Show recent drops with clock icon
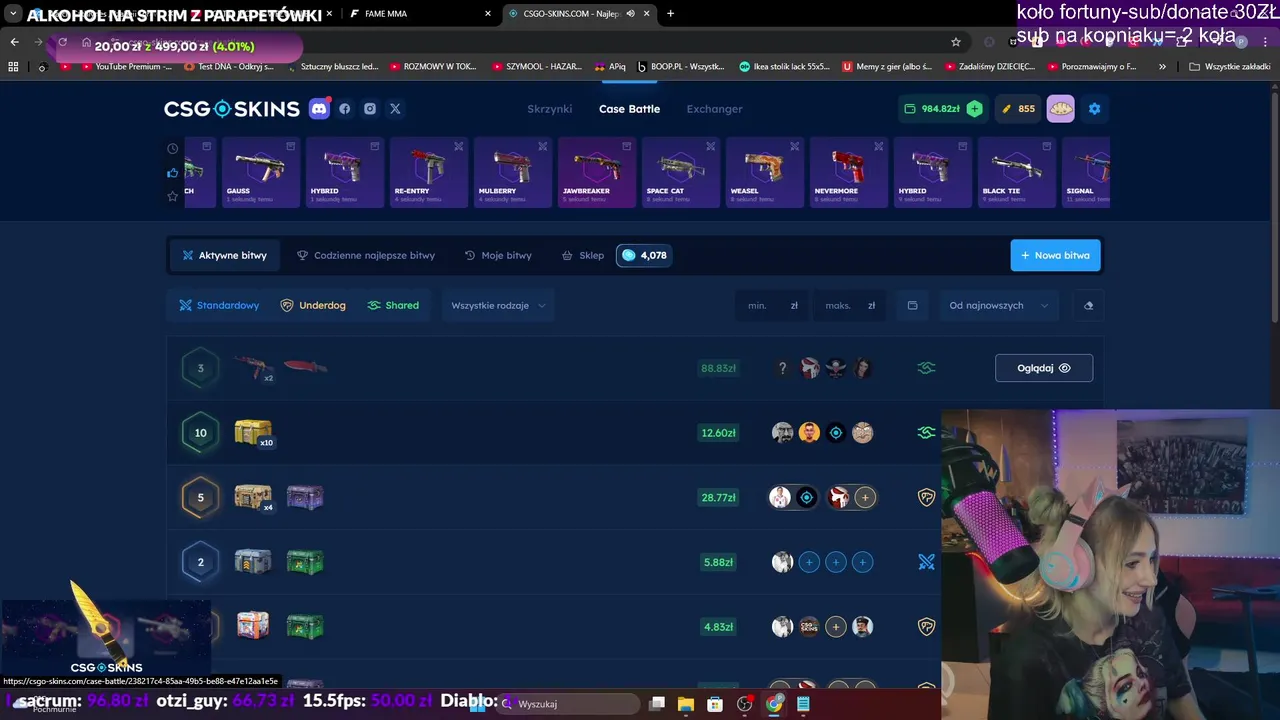 pyautogui.click(x=173, y=148)
